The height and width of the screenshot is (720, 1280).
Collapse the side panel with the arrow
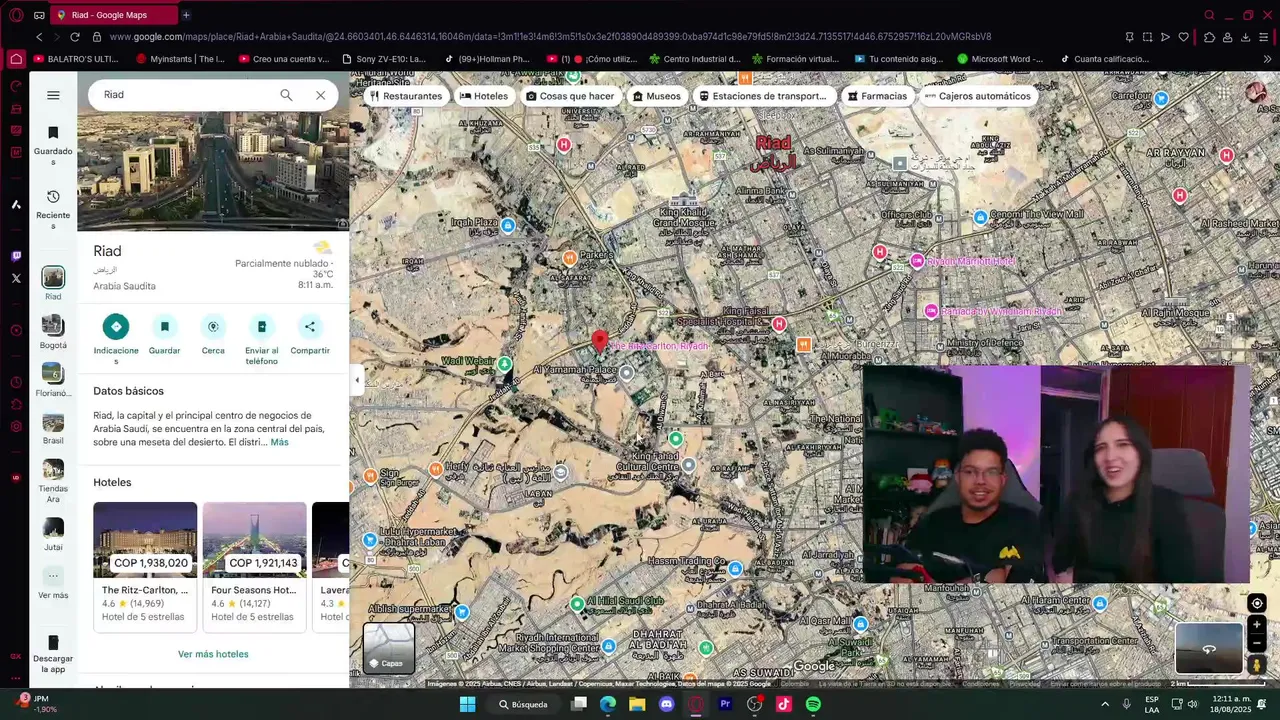point(357,380)
